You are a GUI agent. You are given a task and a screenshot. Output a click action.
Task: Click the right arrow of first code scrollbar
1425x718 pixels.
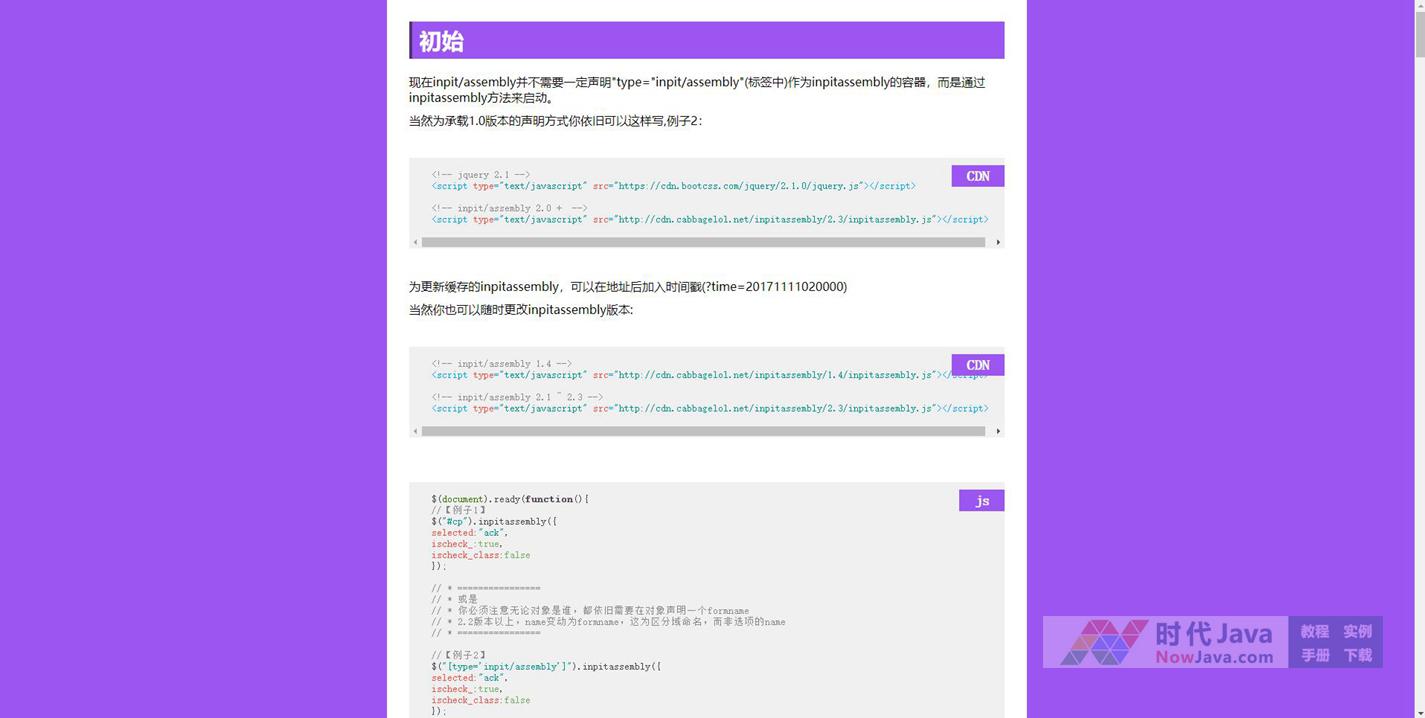(x=998, y=242)
